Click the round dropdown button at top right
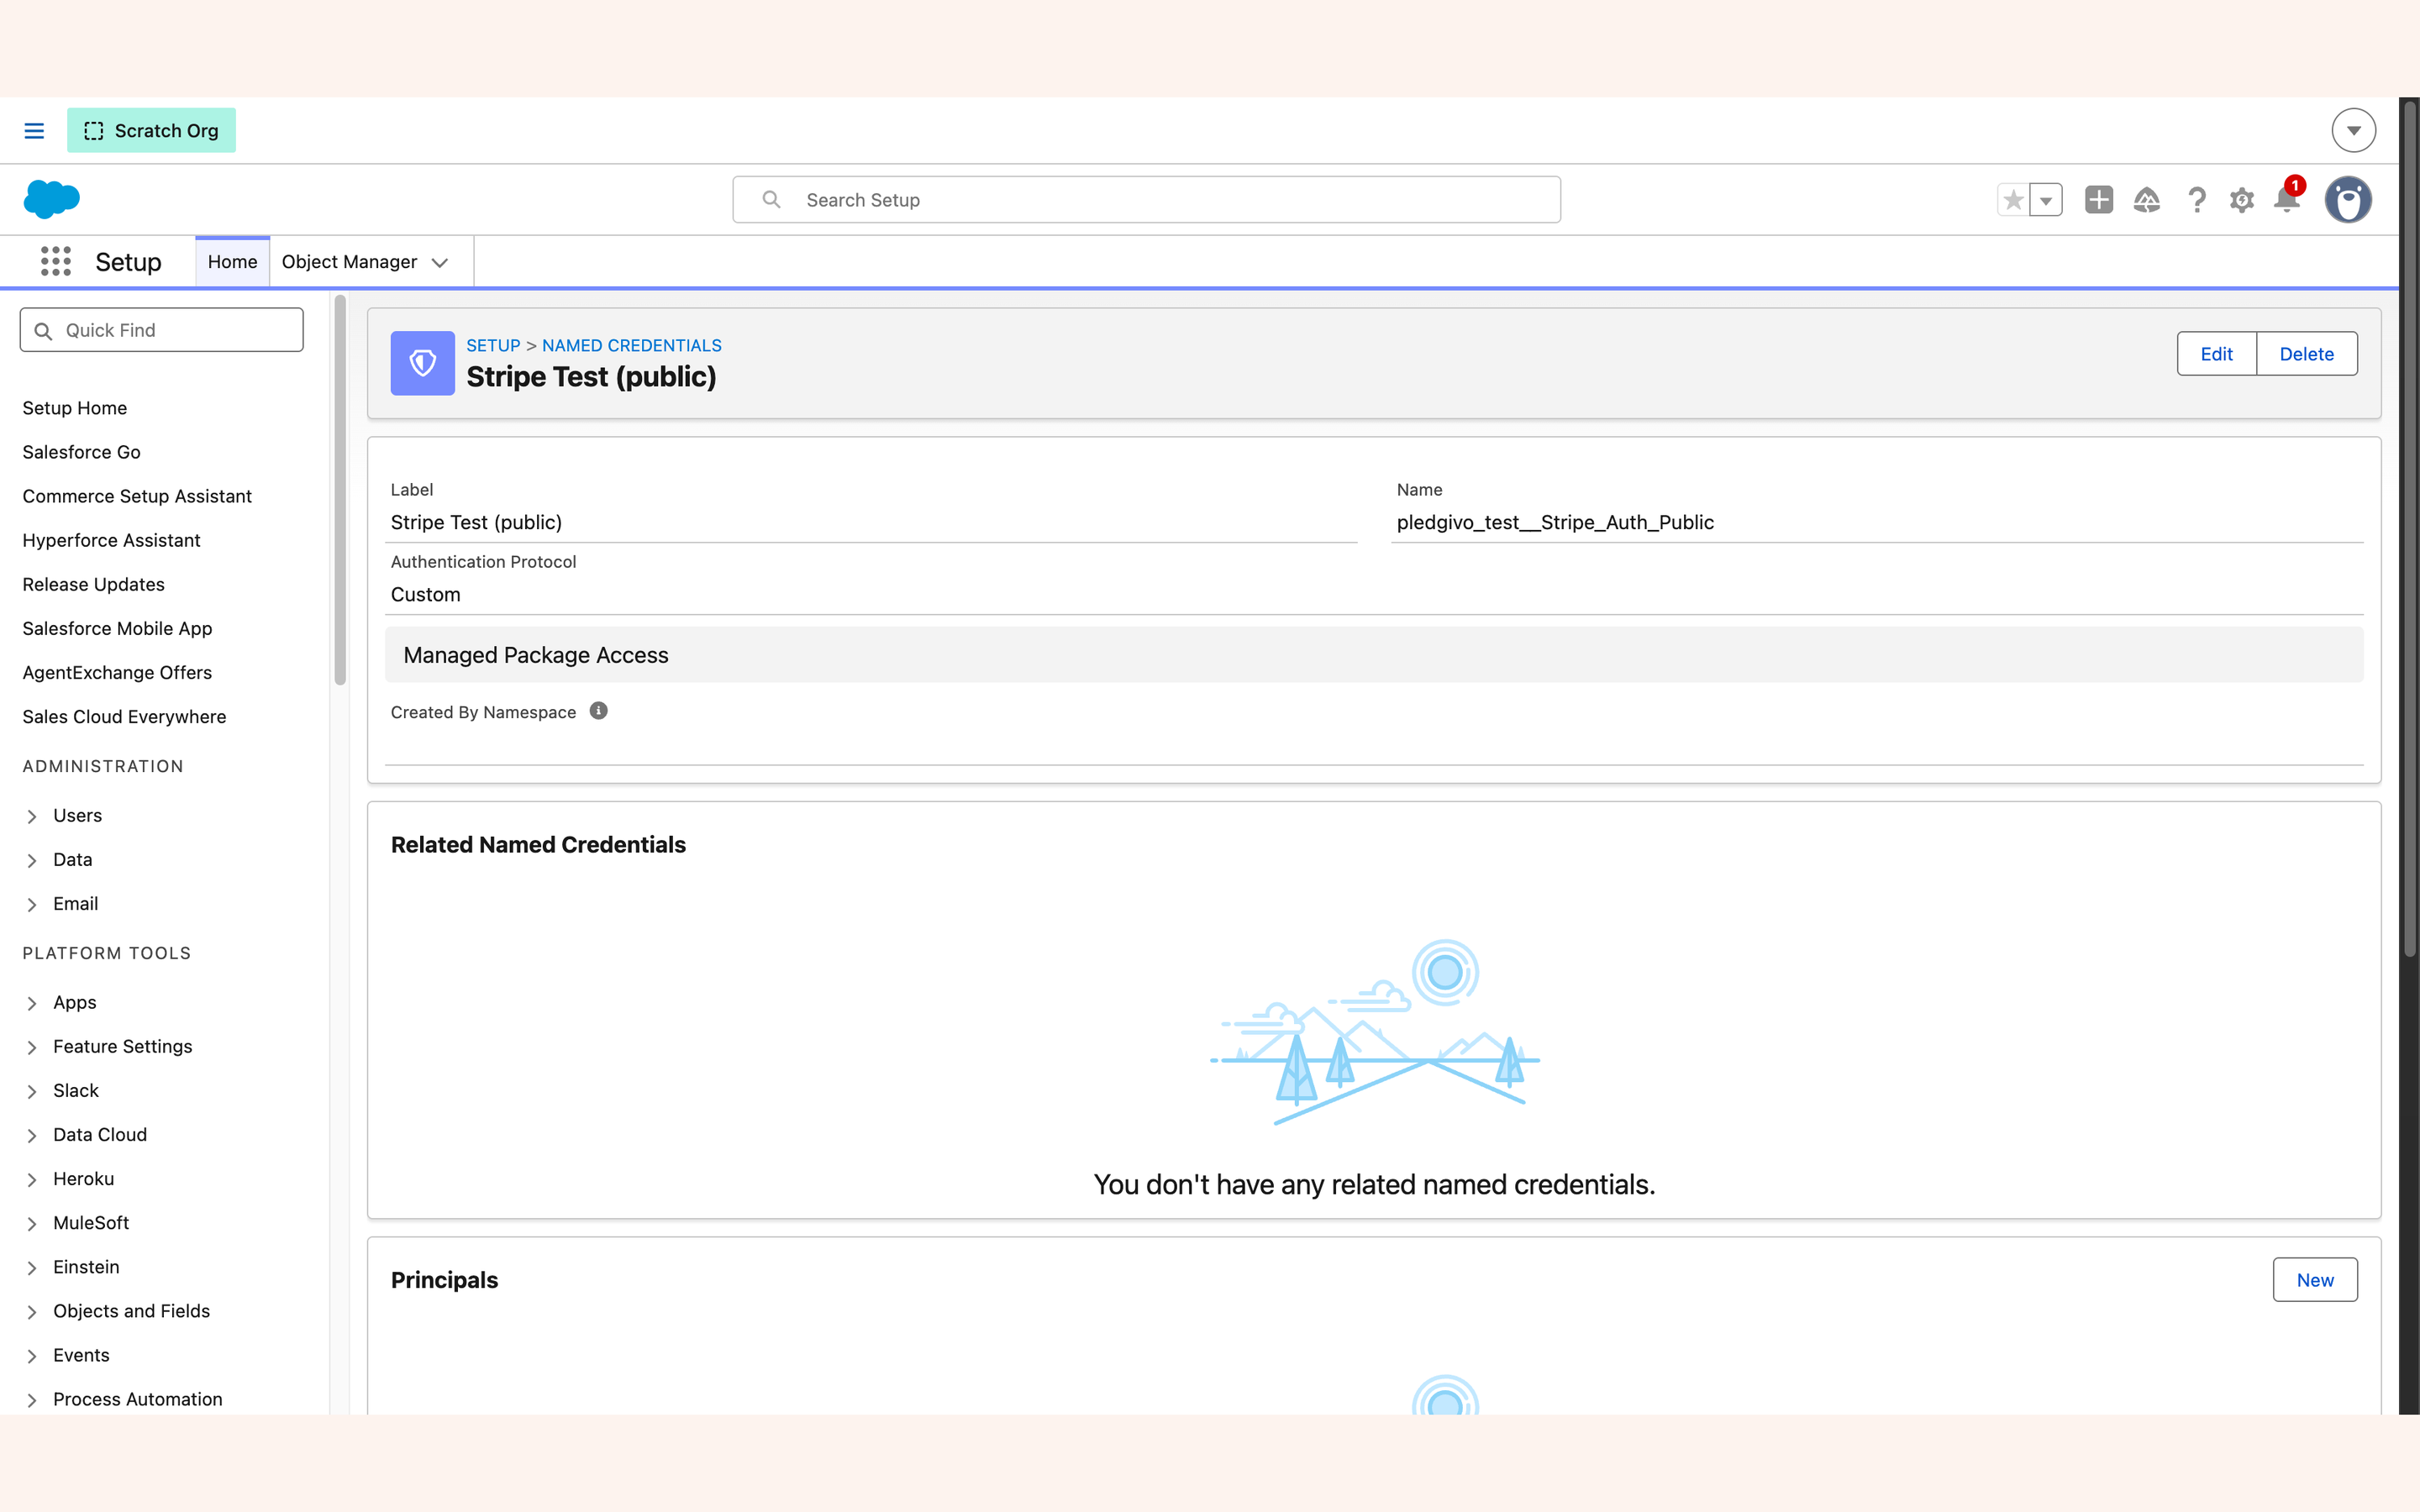The image size is (2420, 1512). [2353, 131]
